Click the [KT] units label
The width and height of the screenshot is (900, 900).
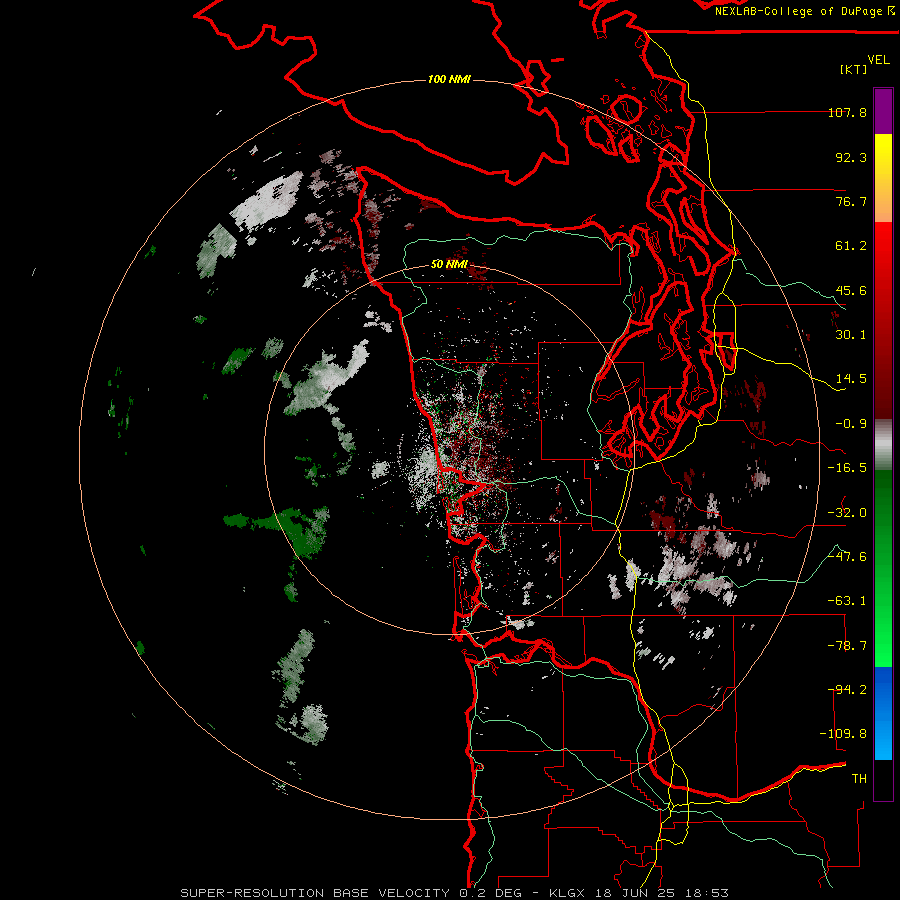(853, 69)
